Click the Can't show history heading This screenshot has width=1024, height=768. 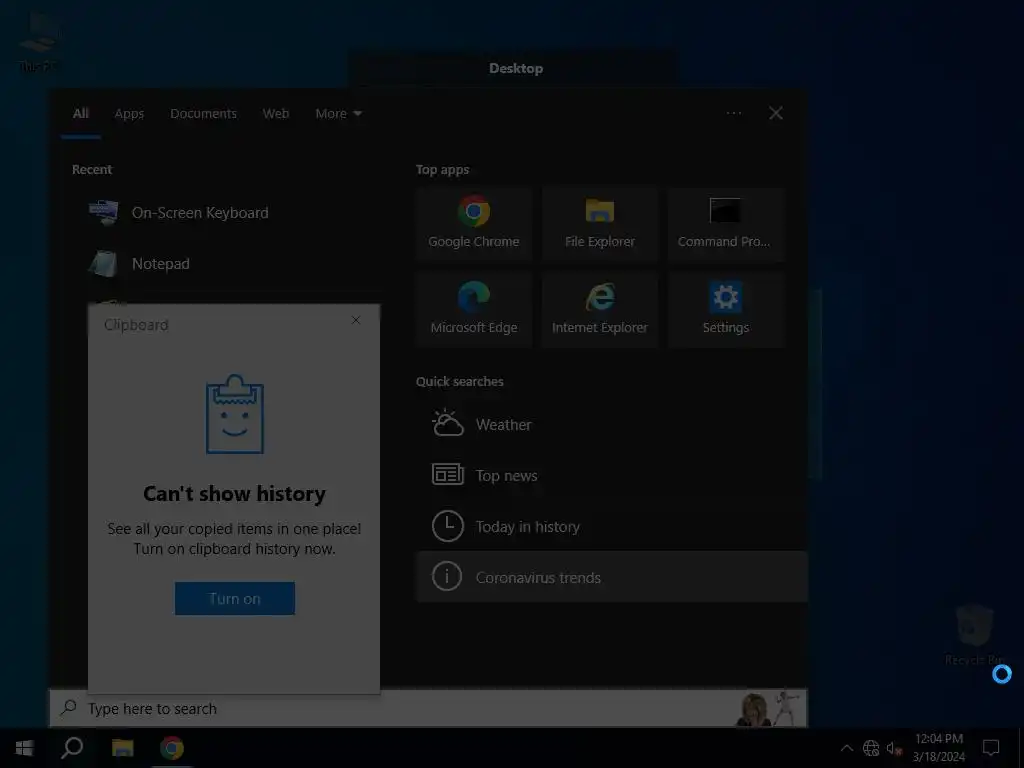tap(234, 494)
